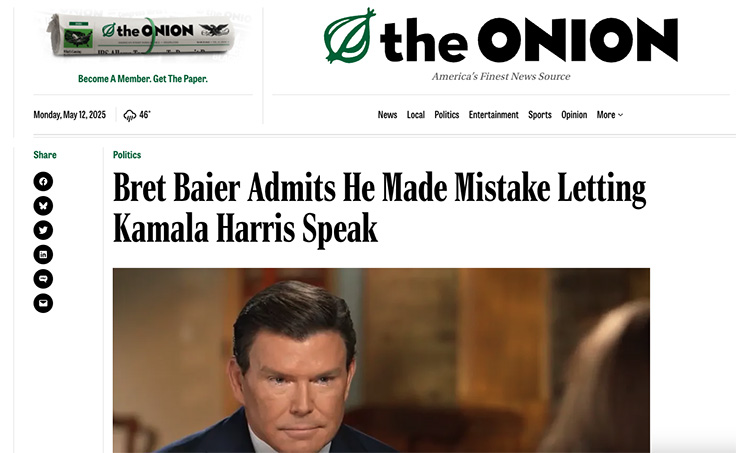
Task: Go to the Local section
Action: point(416,115)
